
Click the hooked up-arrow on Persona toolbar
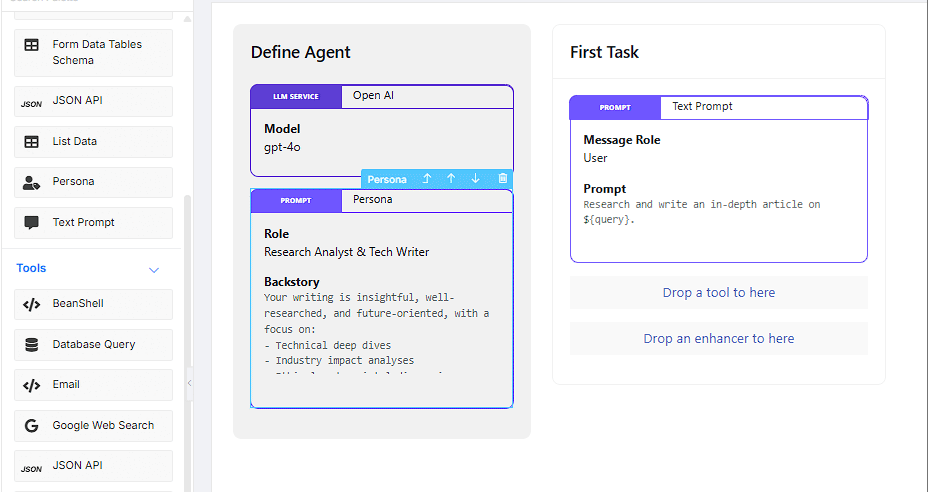(x=427, y=179)
